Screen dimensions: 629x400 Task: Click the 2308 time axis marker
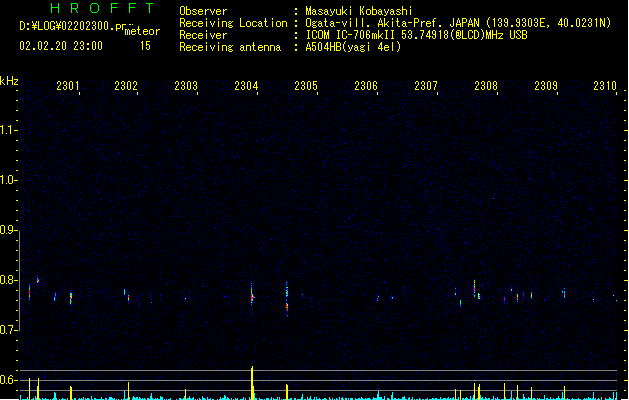pos(486,86)
